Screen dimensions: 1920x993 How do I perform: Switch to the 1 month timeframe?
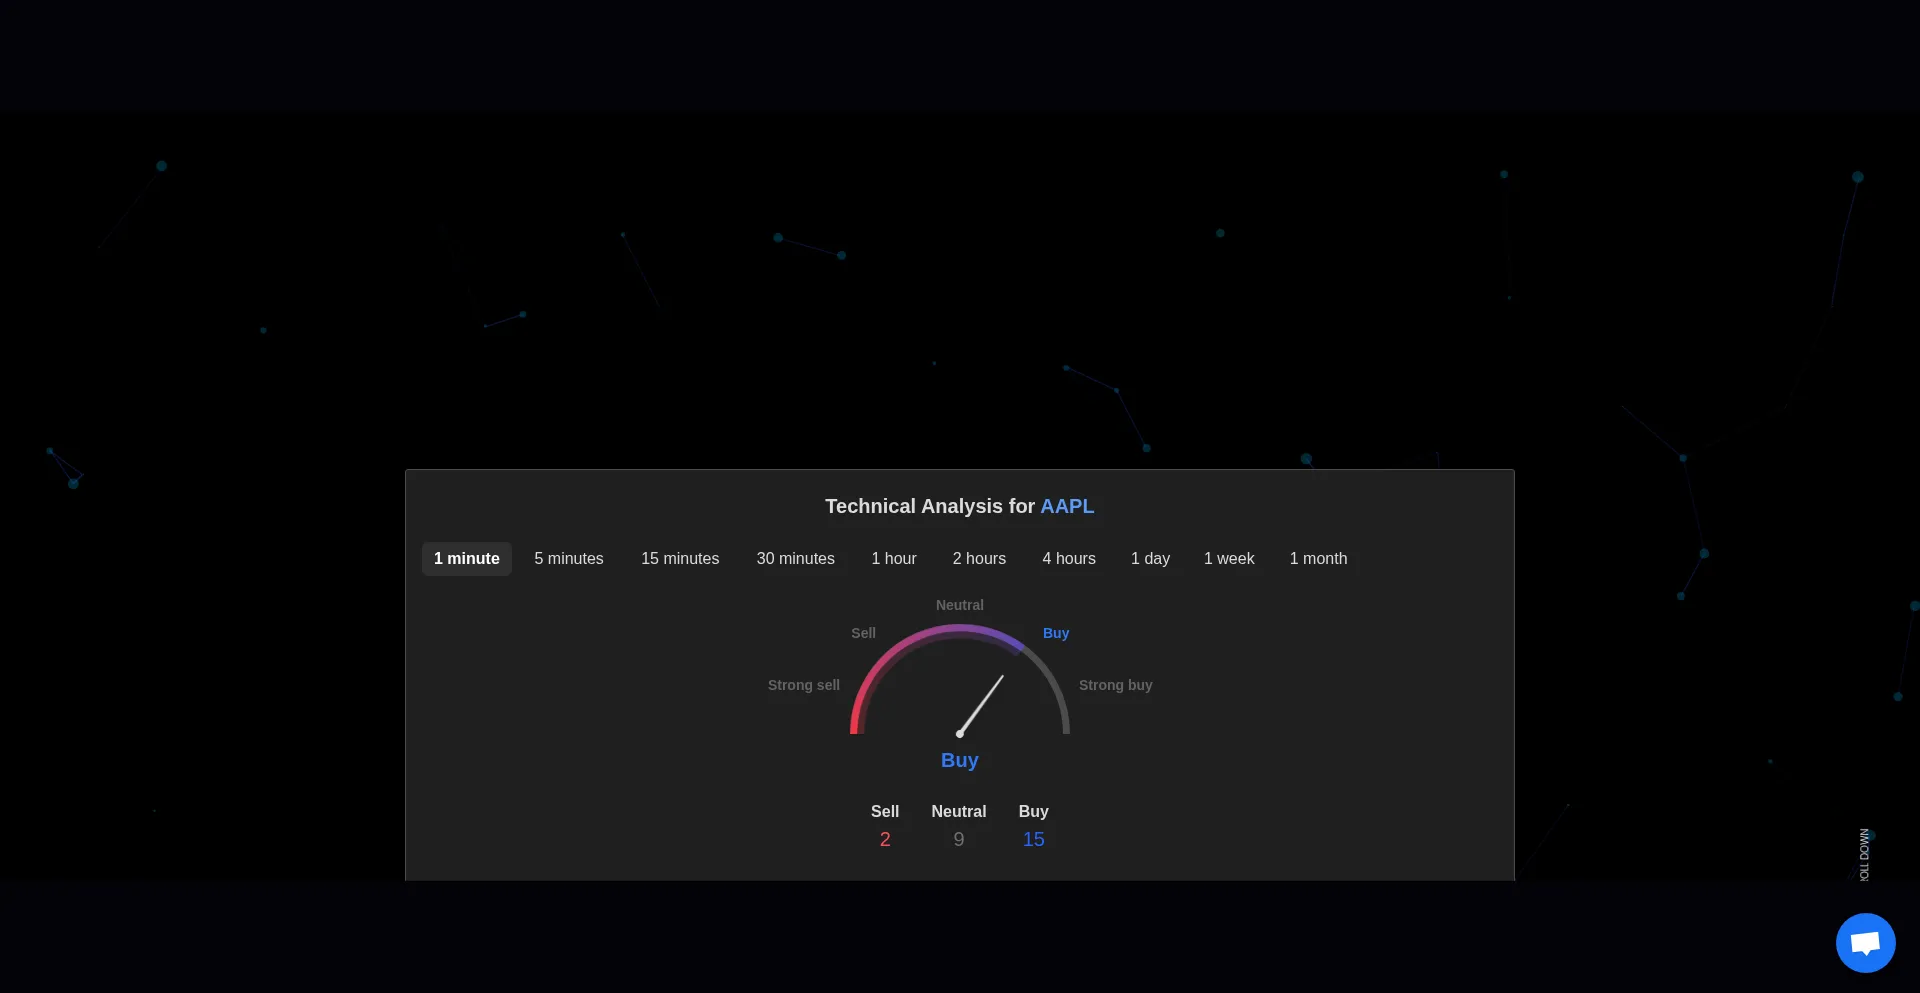tap(1318, 559)
